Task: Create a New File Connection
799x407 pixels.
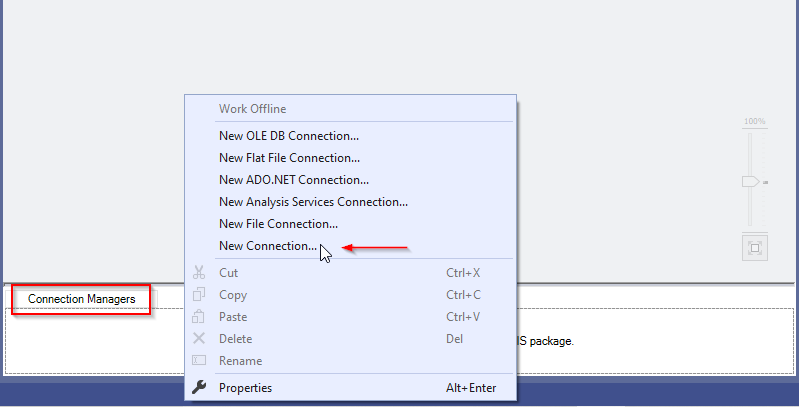Action: pyautogui.click(x=278, y=224)
